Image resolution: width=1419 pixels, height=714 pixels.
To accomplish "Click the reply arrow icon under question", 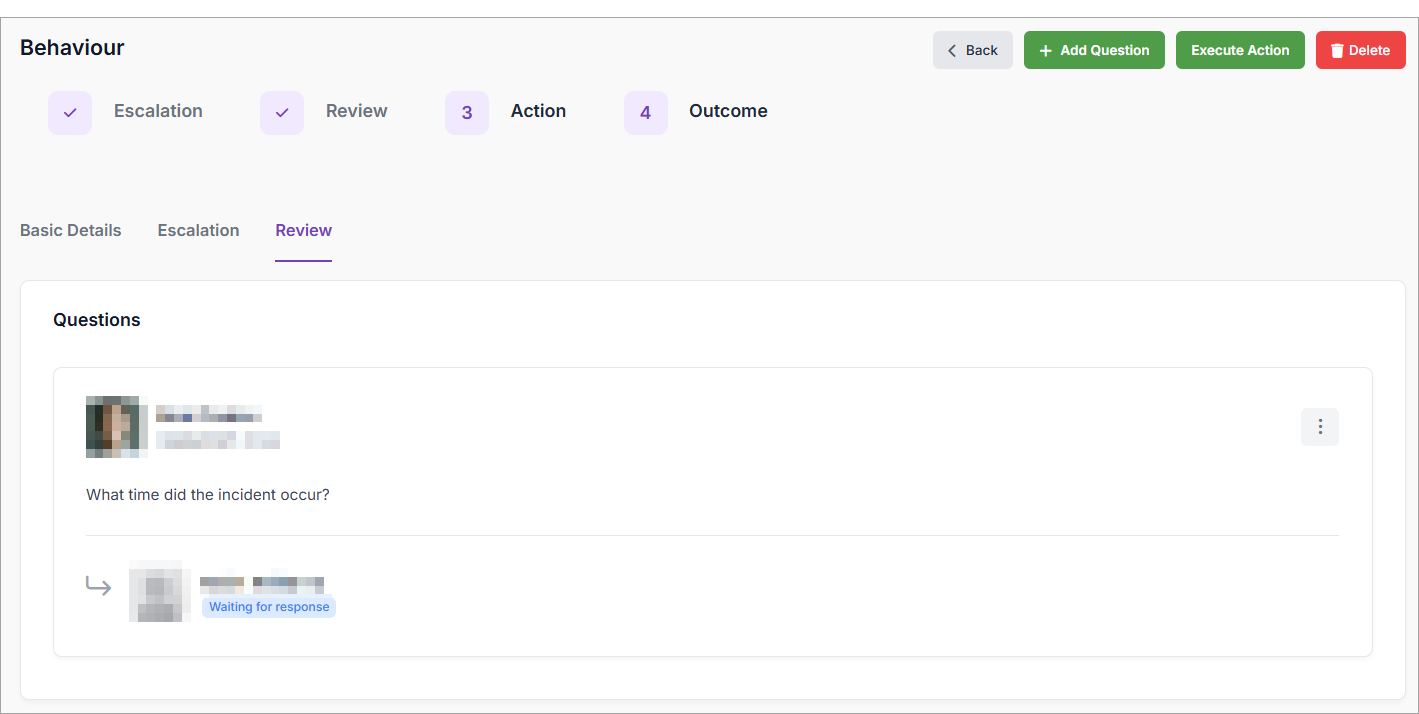I will coord(99,586).
